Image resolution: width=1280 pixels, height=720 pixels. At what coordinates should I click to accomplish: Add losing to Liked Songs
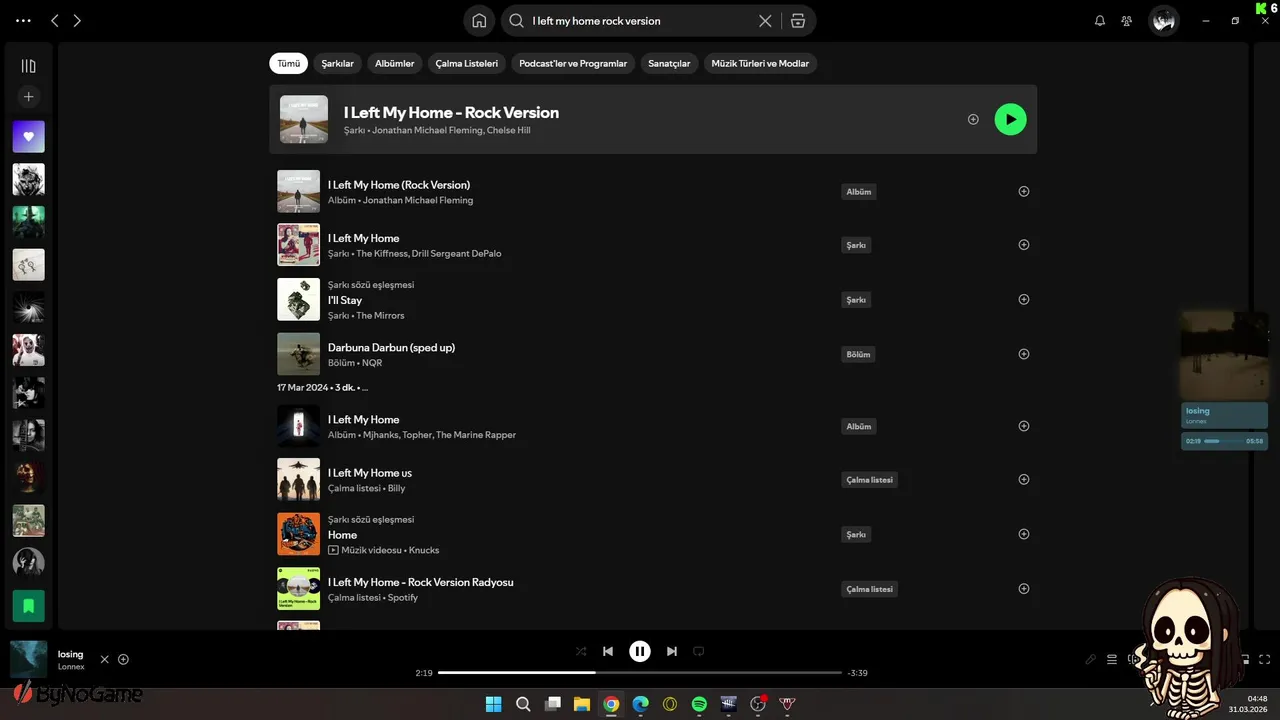click(x=123, y=659)
